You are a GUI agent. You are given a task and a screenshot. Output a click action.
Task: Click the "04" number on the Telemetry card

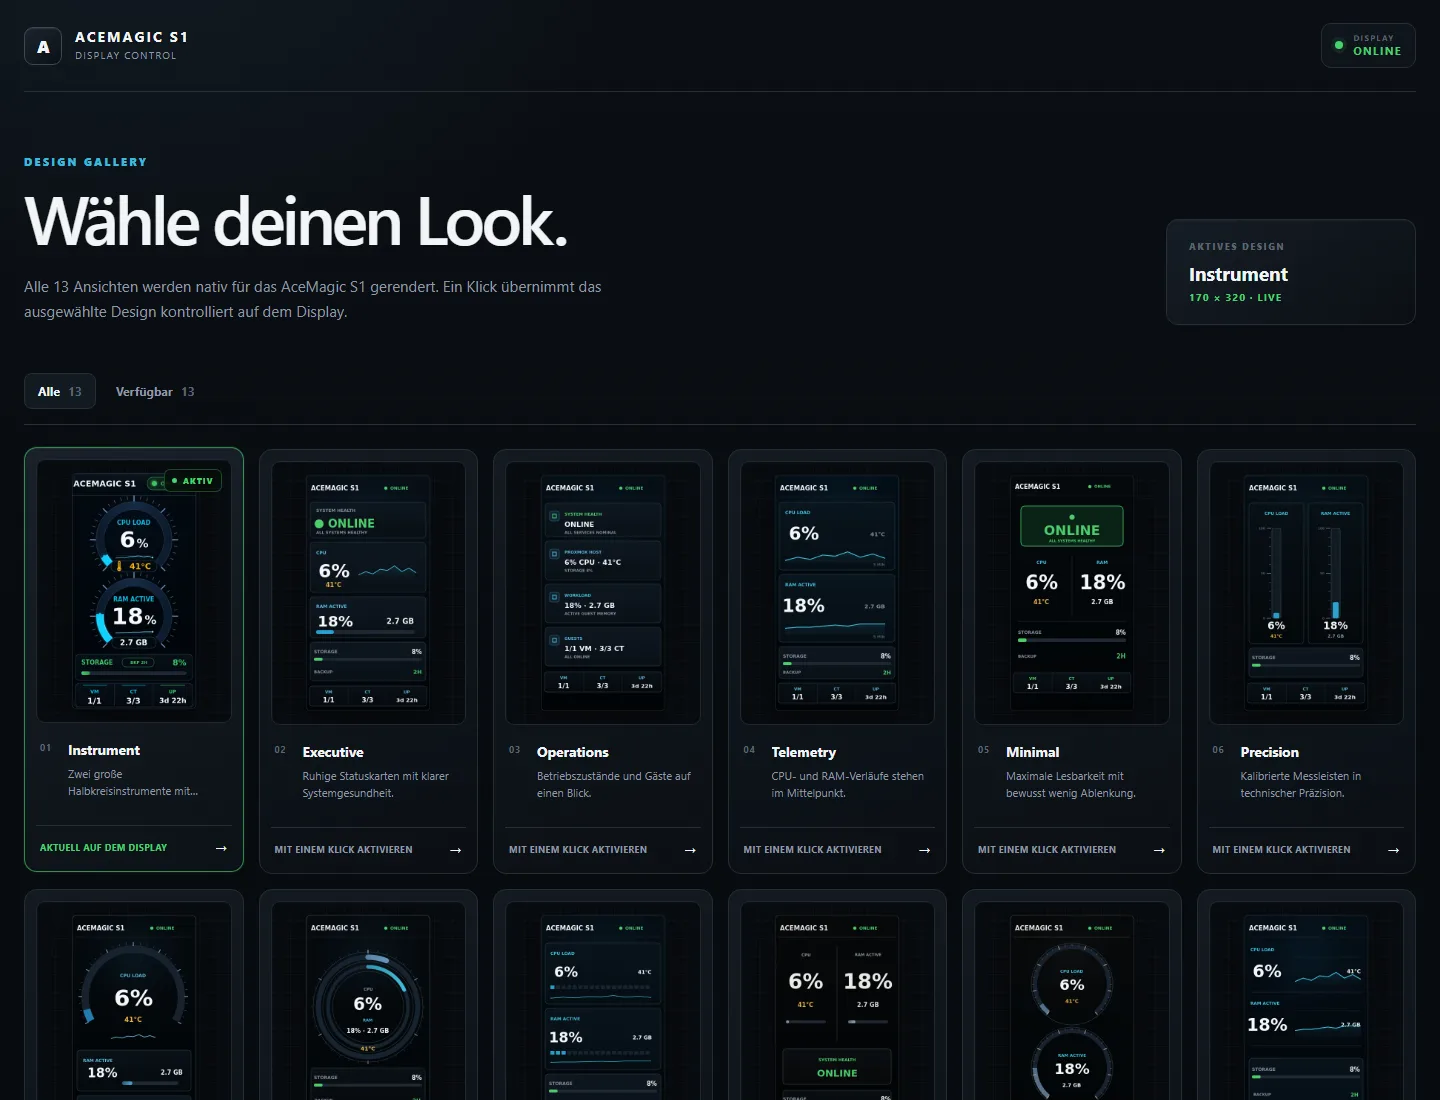(x=749, y=750)
